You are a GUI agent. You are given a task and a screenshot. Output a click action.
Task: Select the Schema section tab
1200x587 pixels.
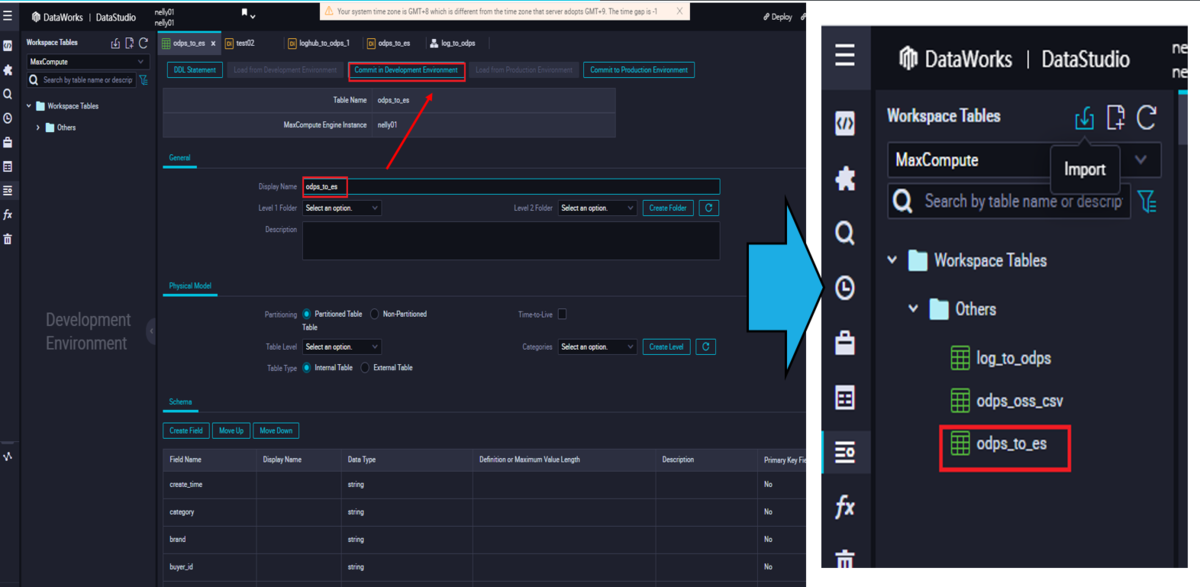coord(180,402)
